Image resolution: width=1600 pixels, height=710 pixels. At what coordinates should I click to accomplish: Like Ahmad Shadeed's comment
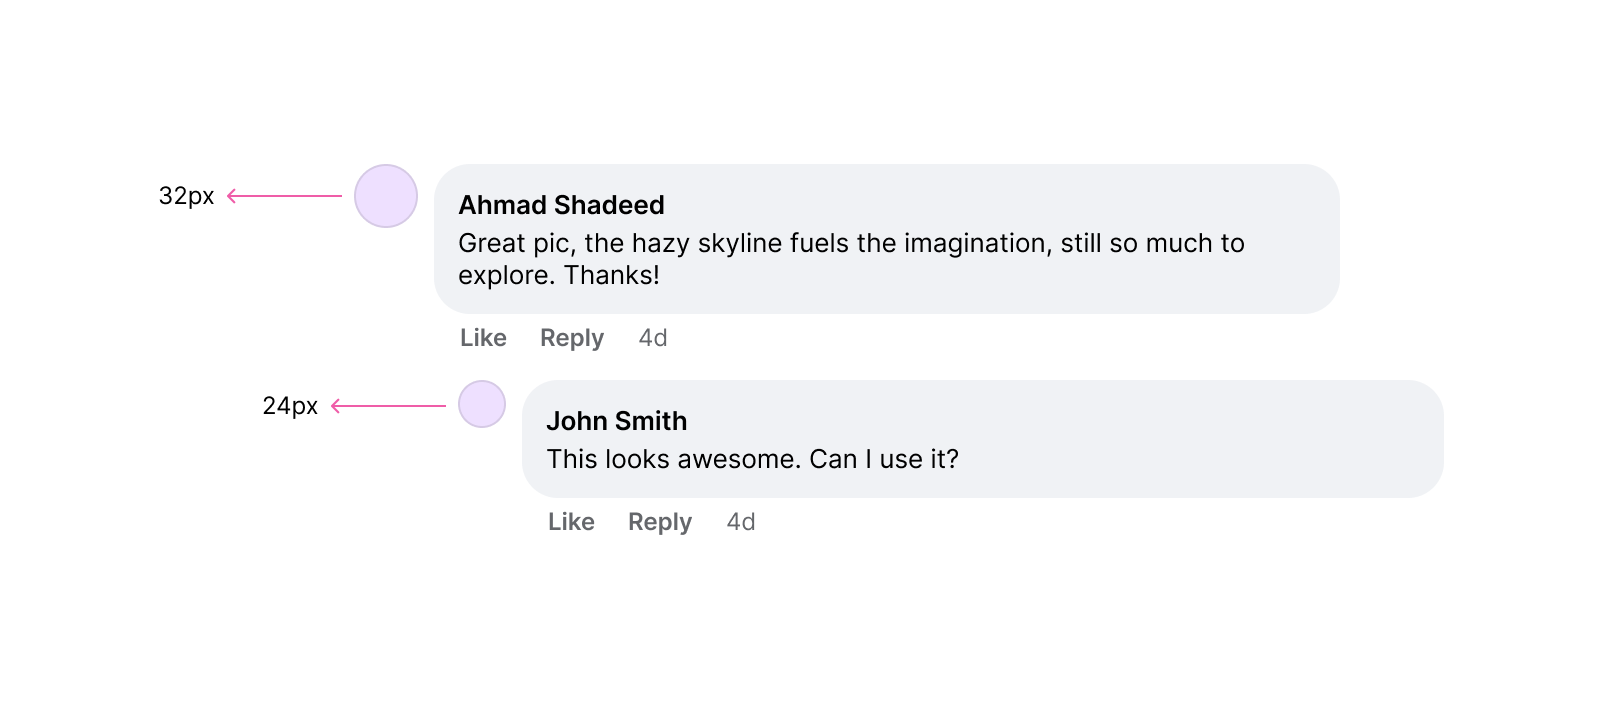483,338
